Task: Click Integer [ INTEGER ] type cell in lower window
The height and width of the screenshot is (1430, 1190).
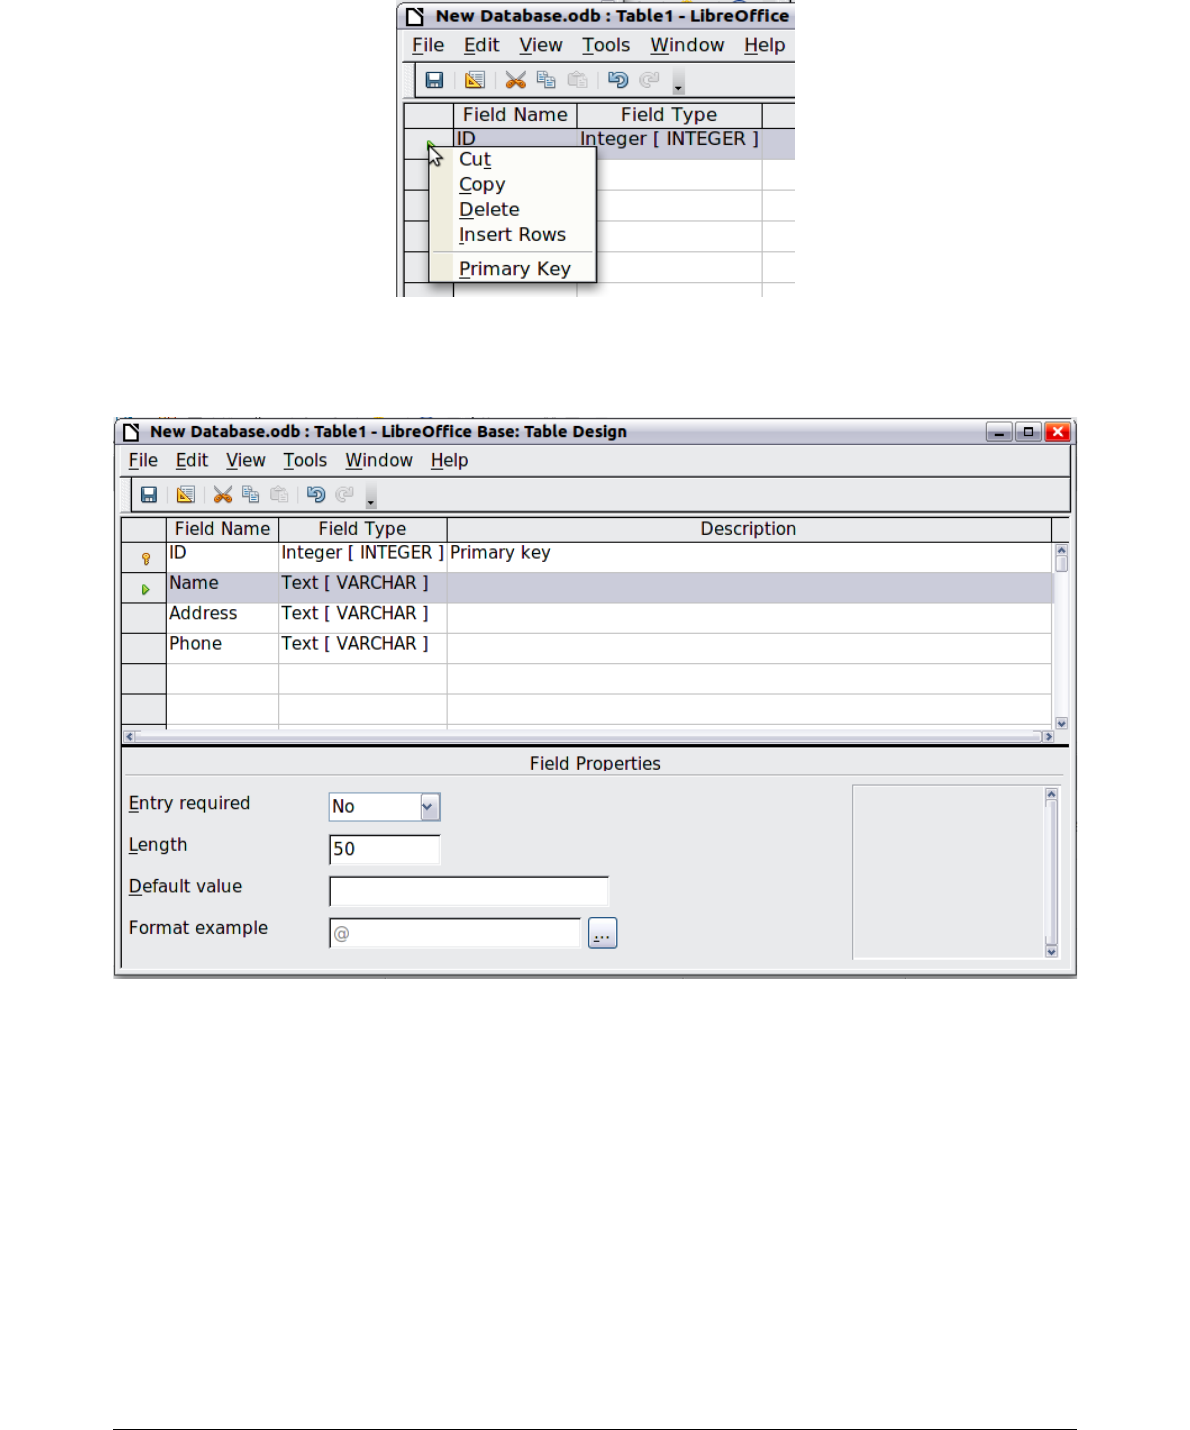Action: click(363, 558)
